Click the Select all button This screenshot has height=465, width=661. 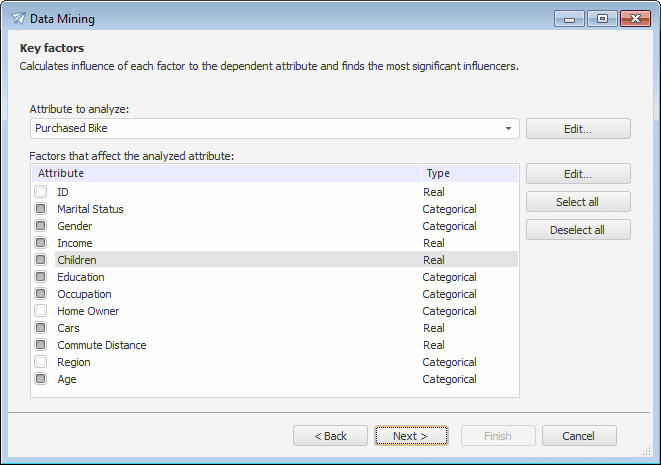[578, 202]
